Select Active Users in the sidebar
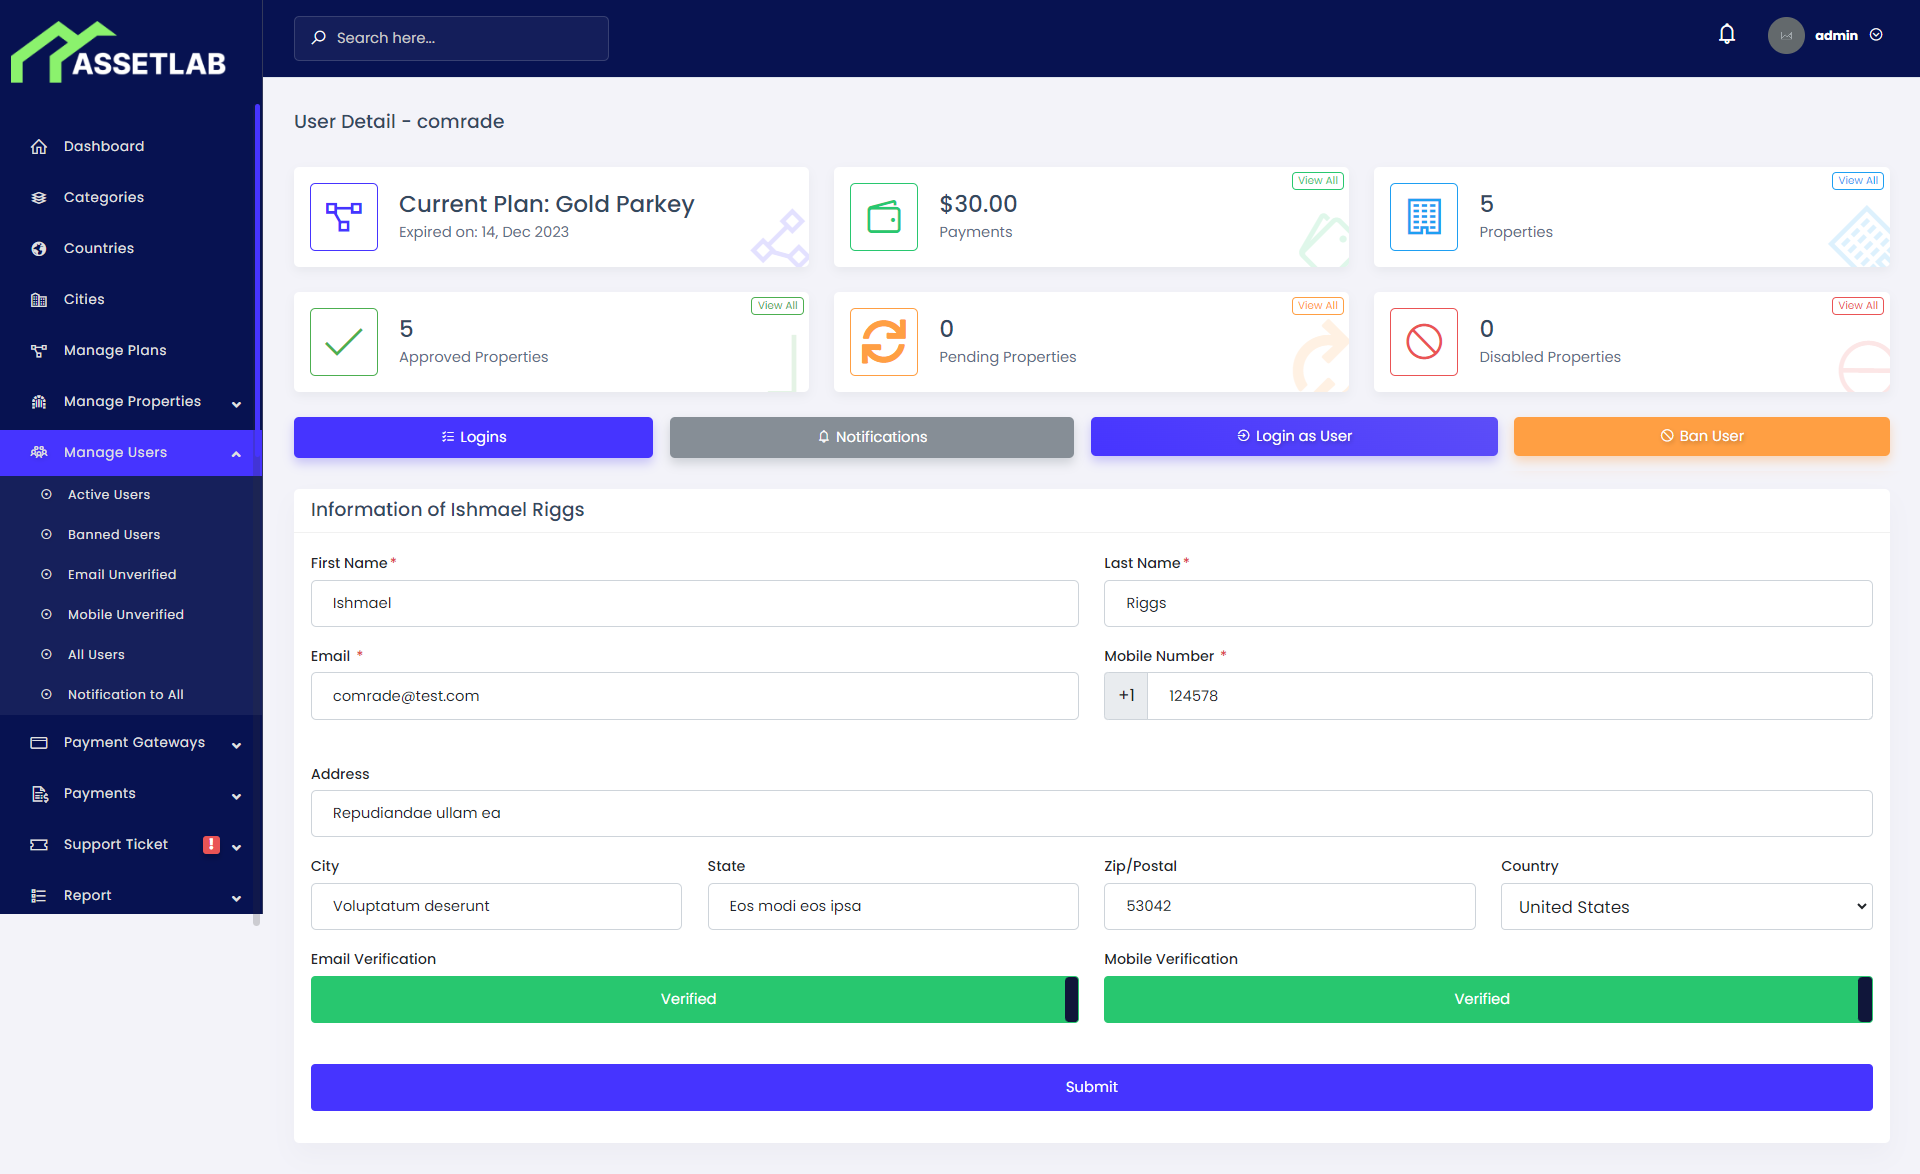This screenshot has height=1174, width=1920. 108,494
